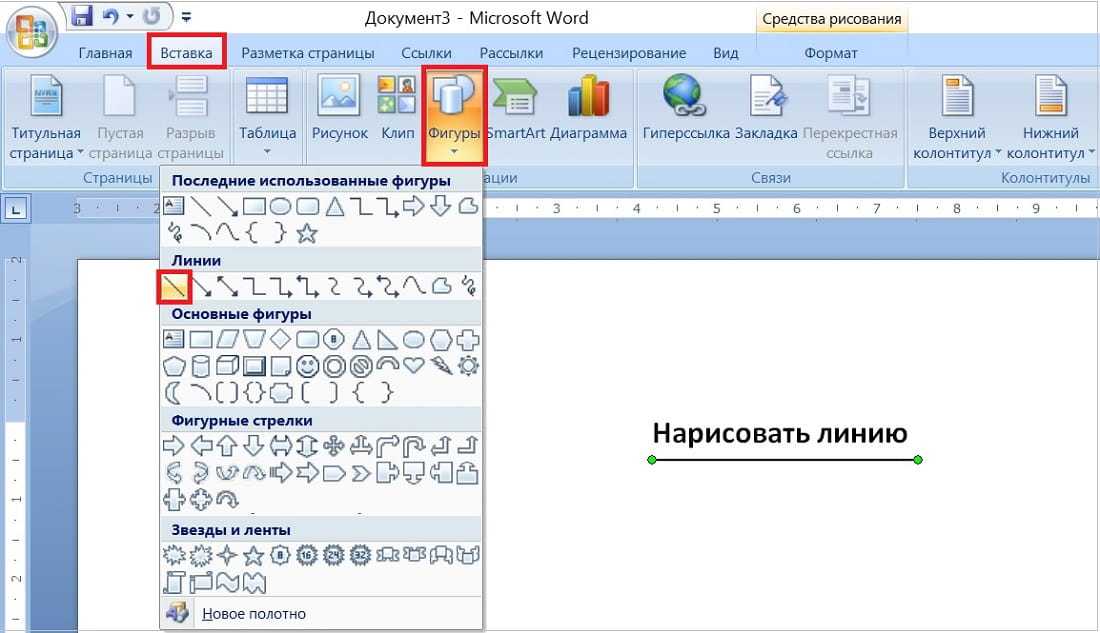Expand the Undo history dropdown arrow
Viewport: 1100px width, 633px height.
pyautogui.click(x=130, y=16)
